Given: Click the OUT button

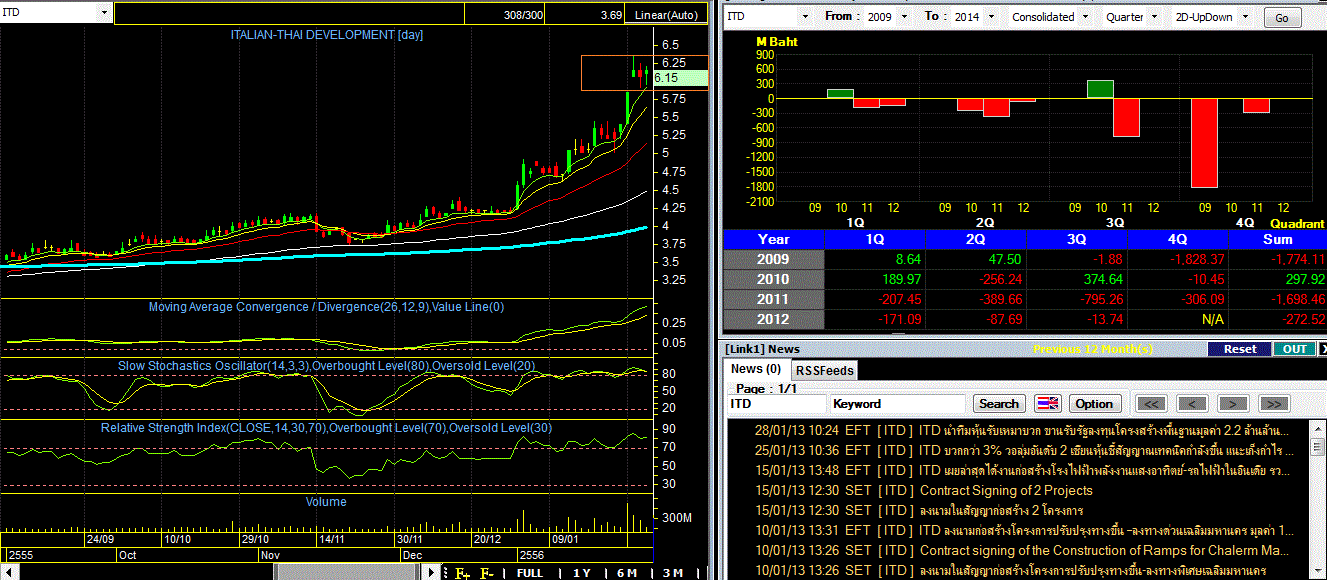Looking at the screenshot, I should 1294,349.
